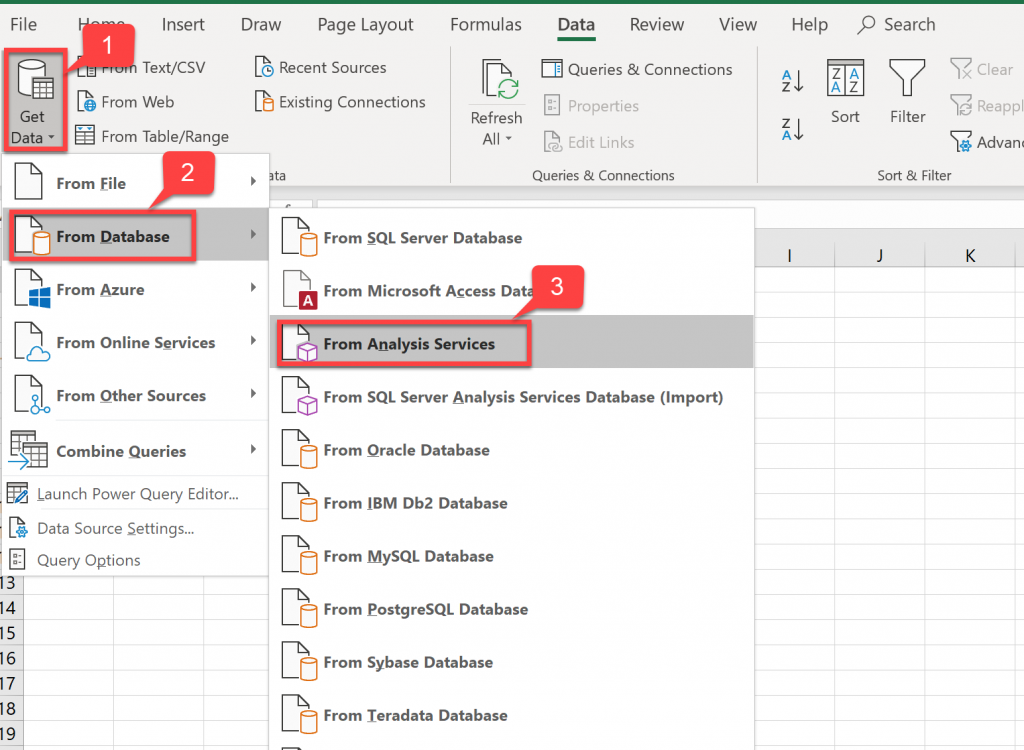Launch Power Query Editor
Image resolution: width=1024 pixels, height=750 pixels.
point(137,494)
